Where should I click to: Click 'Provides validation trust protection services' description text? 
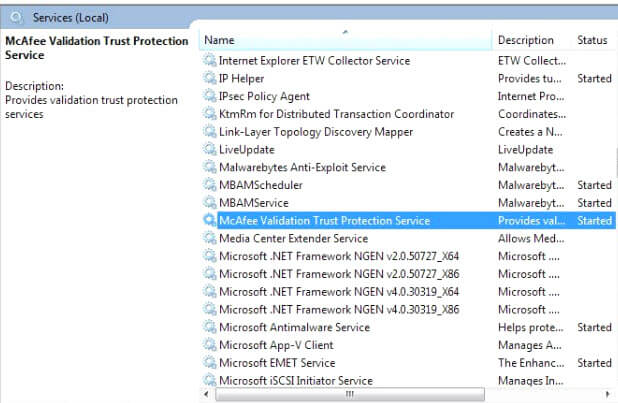tap(91, 107)
